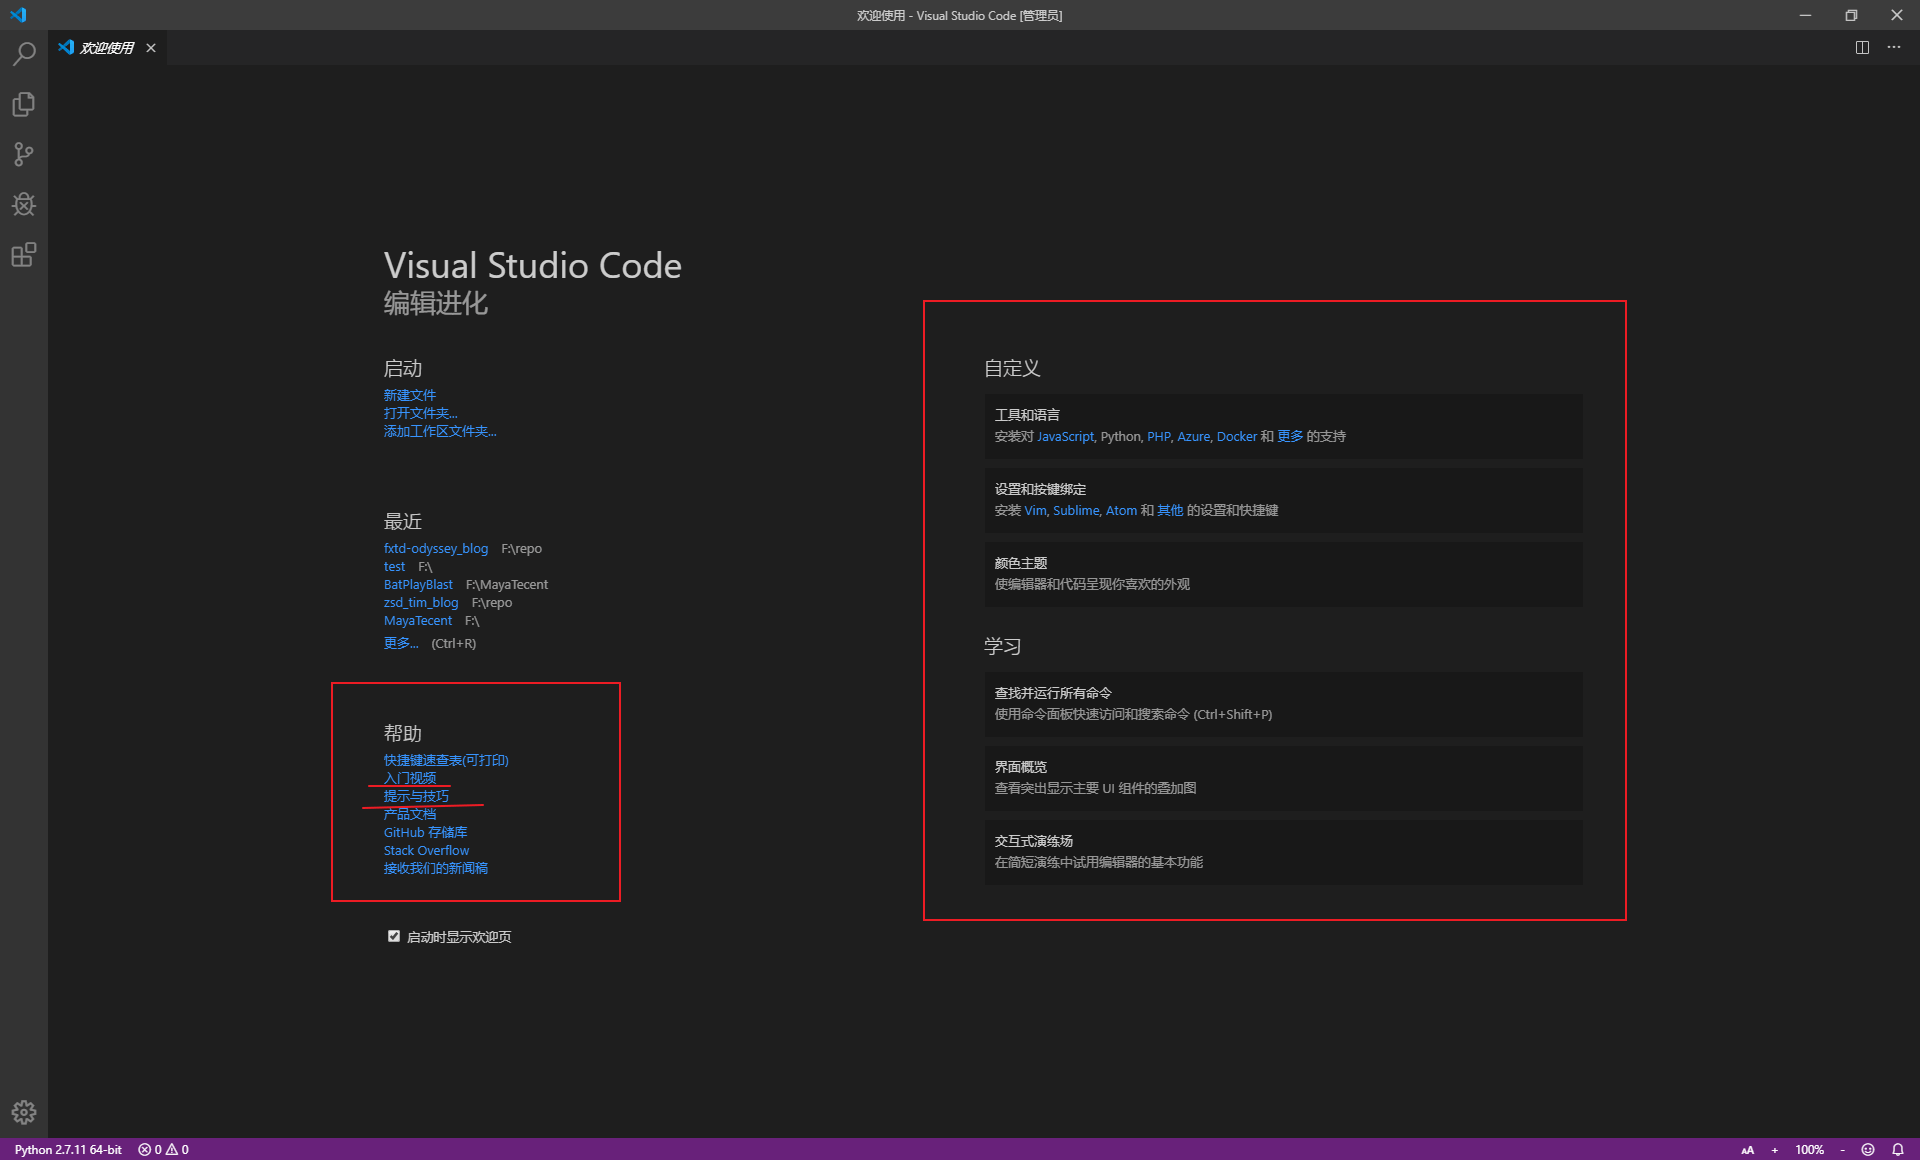The height and width of the screenshot is (1160, 1920).
Task: Open the 颜色主题 card
Action: [1283, 574]
